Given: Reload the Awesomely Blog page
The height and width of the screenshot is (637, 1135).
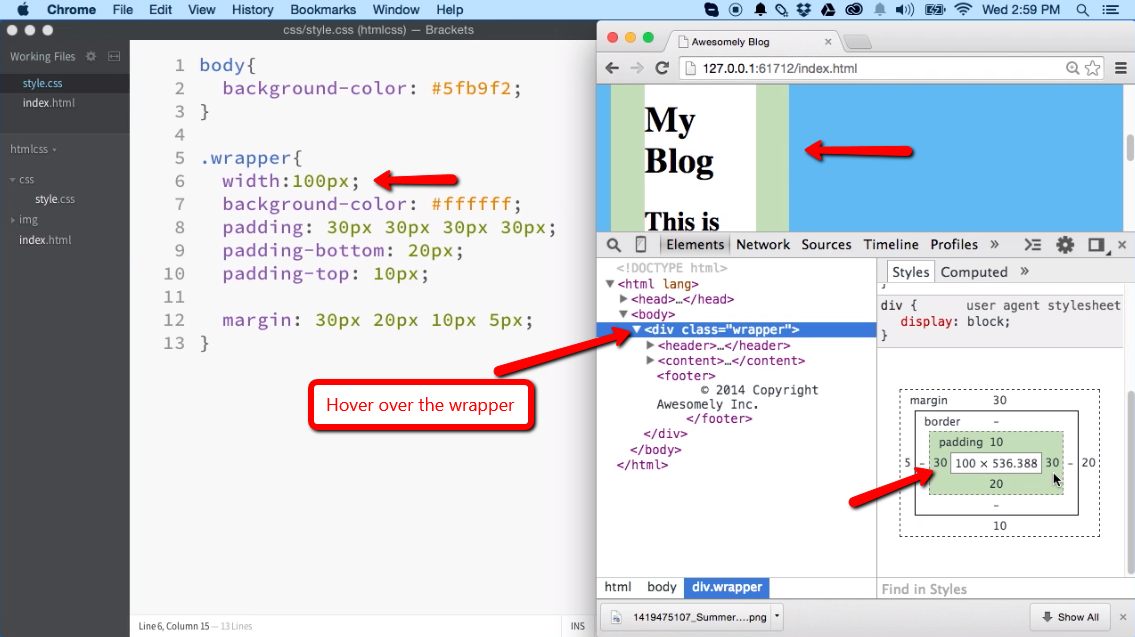Looking at the screenshot, I should click(663, 67).
